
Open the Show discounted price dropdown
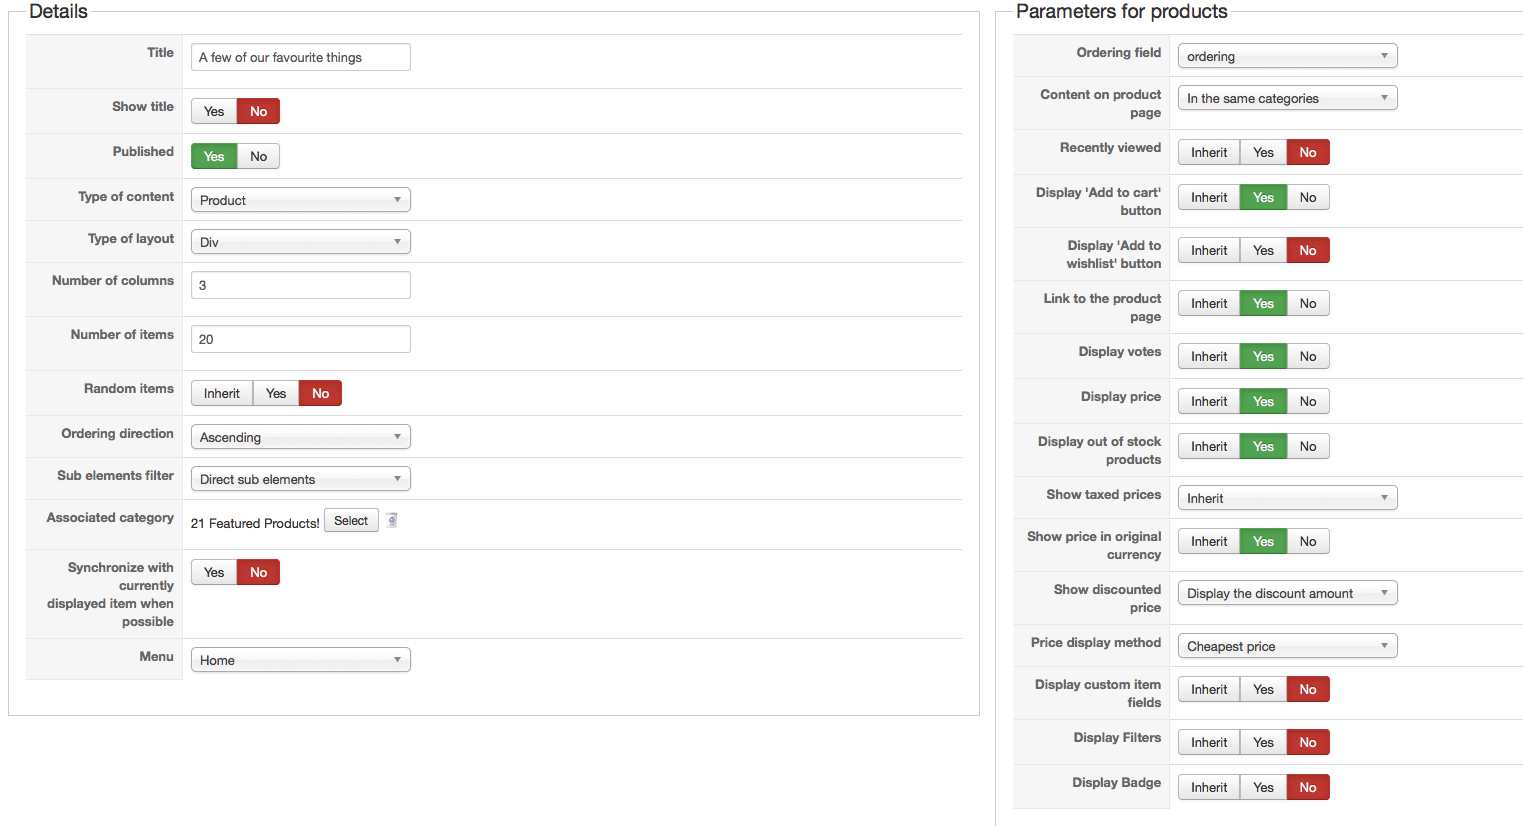point(1286,593)
